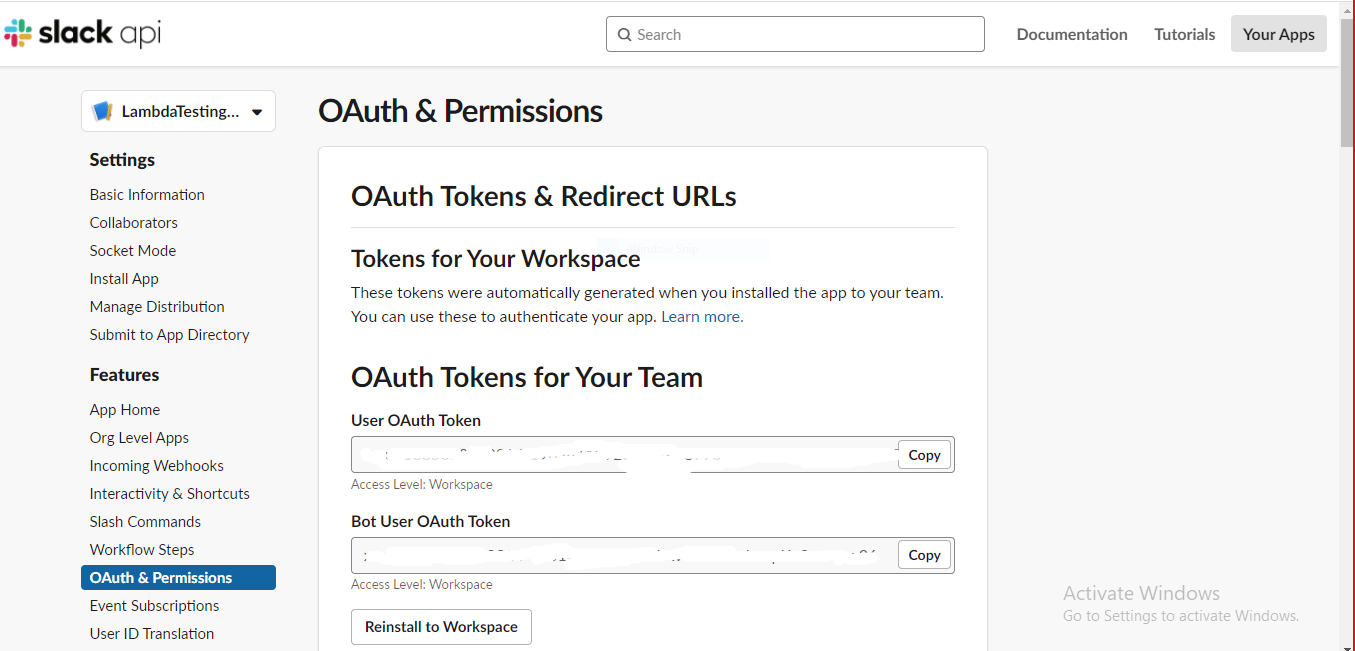Select Submit to App Directory
The width and height of the screenshot is (1355, 651).
170,335
